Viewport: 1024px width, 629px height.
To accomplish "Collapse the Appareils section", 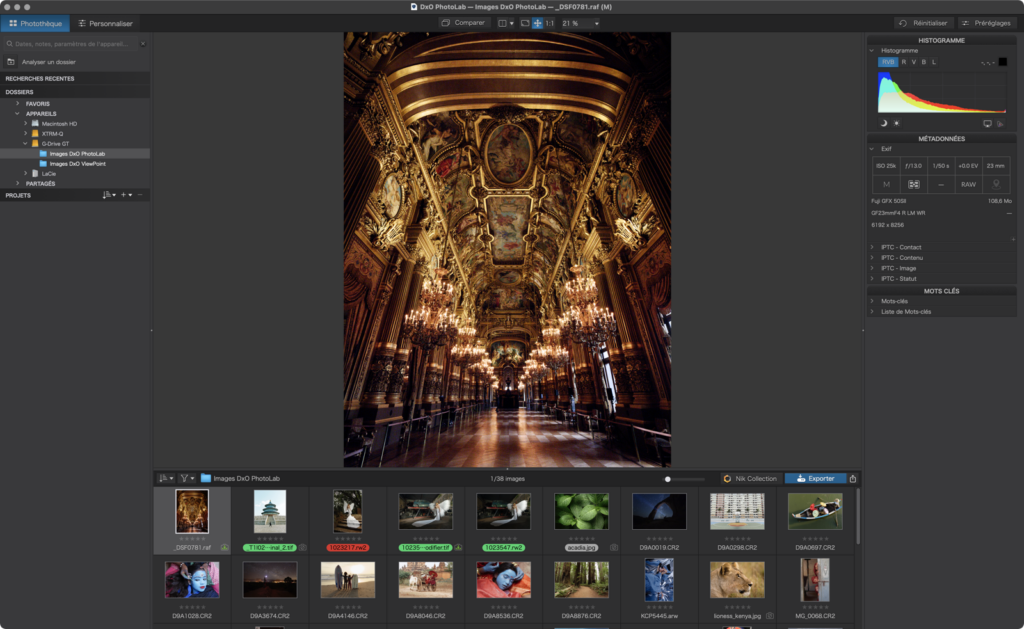I will pyautogui.click(x=18, y=114).
